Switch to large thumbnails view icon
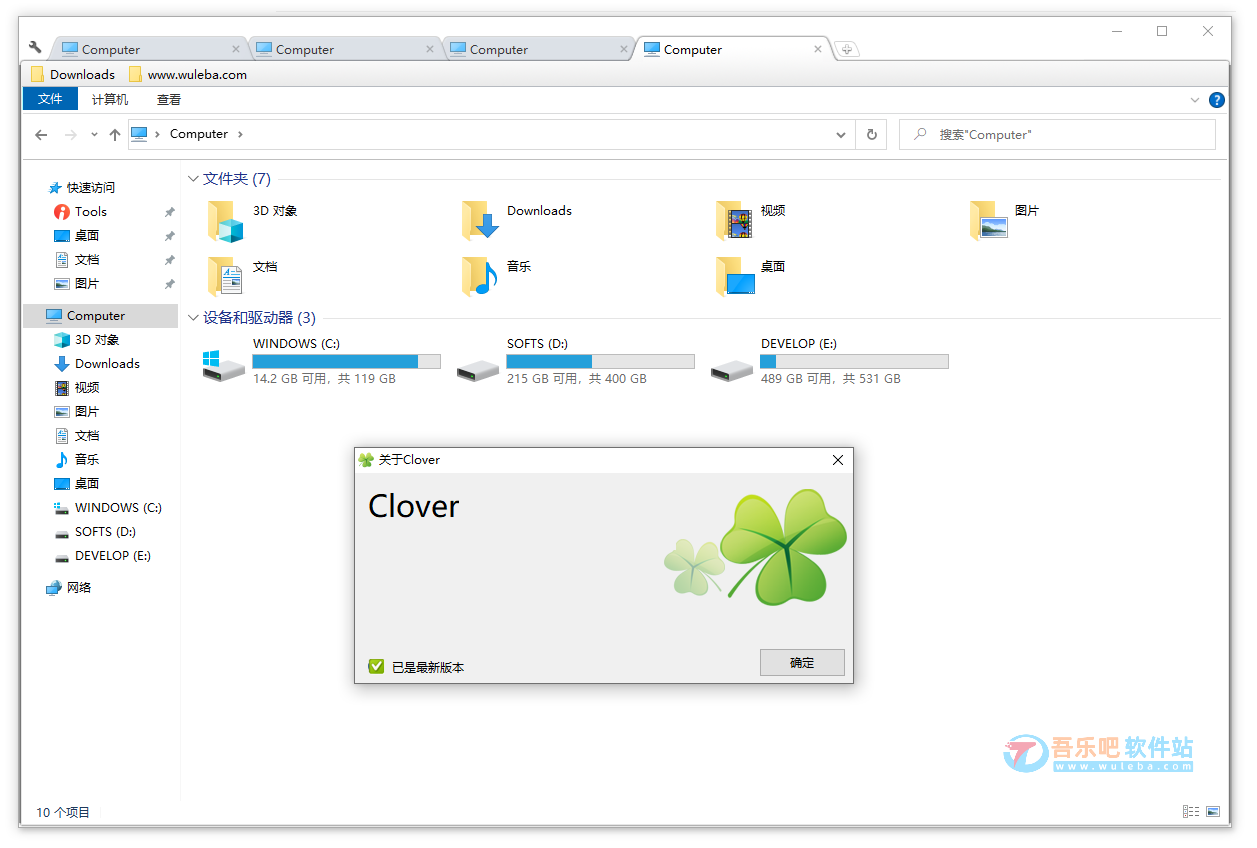 (1213, 812)
